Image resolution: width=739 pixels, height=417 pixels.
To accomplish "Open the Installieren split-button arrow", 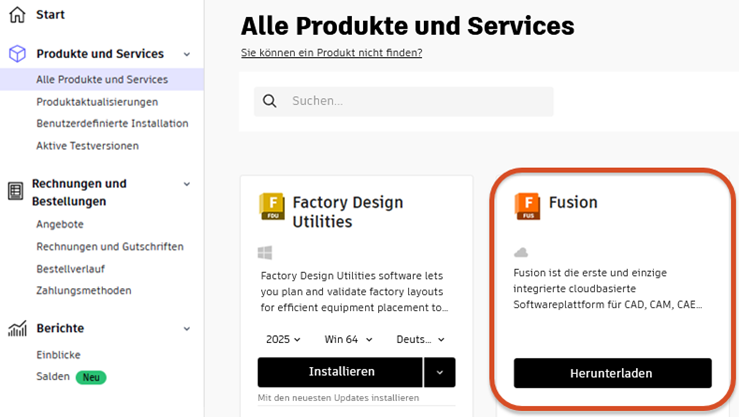I will click(439, 372).
